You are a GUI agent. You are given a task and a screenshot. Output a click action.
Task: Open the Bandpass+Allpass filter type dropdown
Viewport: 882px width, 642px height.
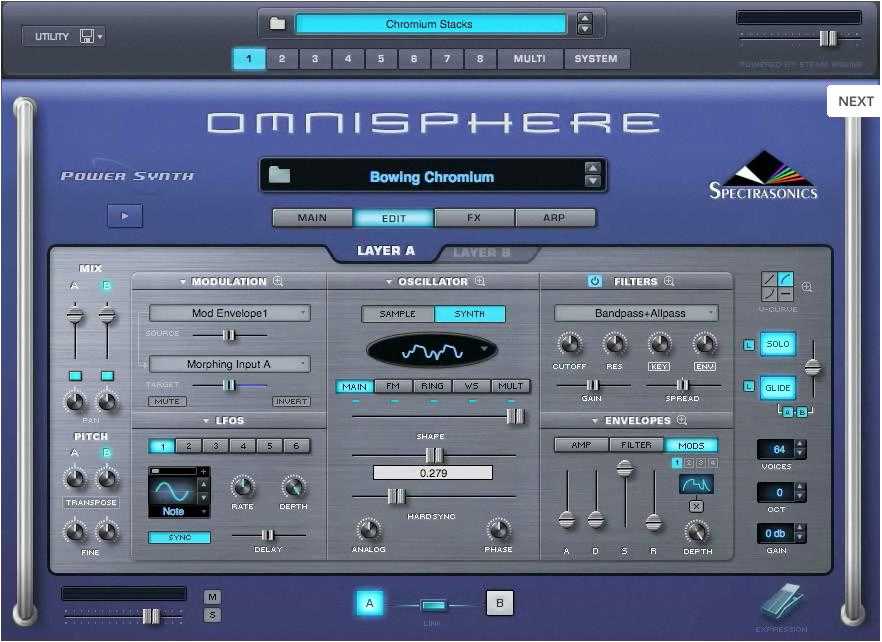636,313
